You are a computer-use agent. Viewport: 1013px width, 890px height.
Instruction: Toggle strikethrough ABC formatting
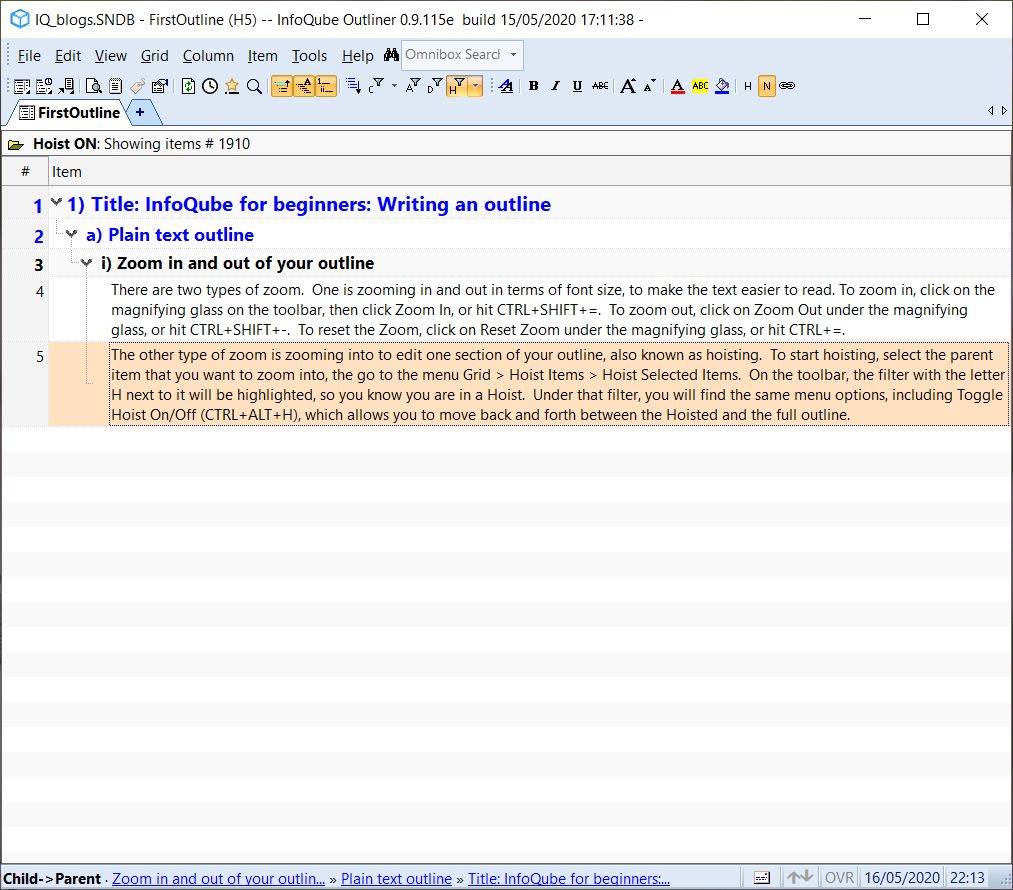tap(600, 86)
